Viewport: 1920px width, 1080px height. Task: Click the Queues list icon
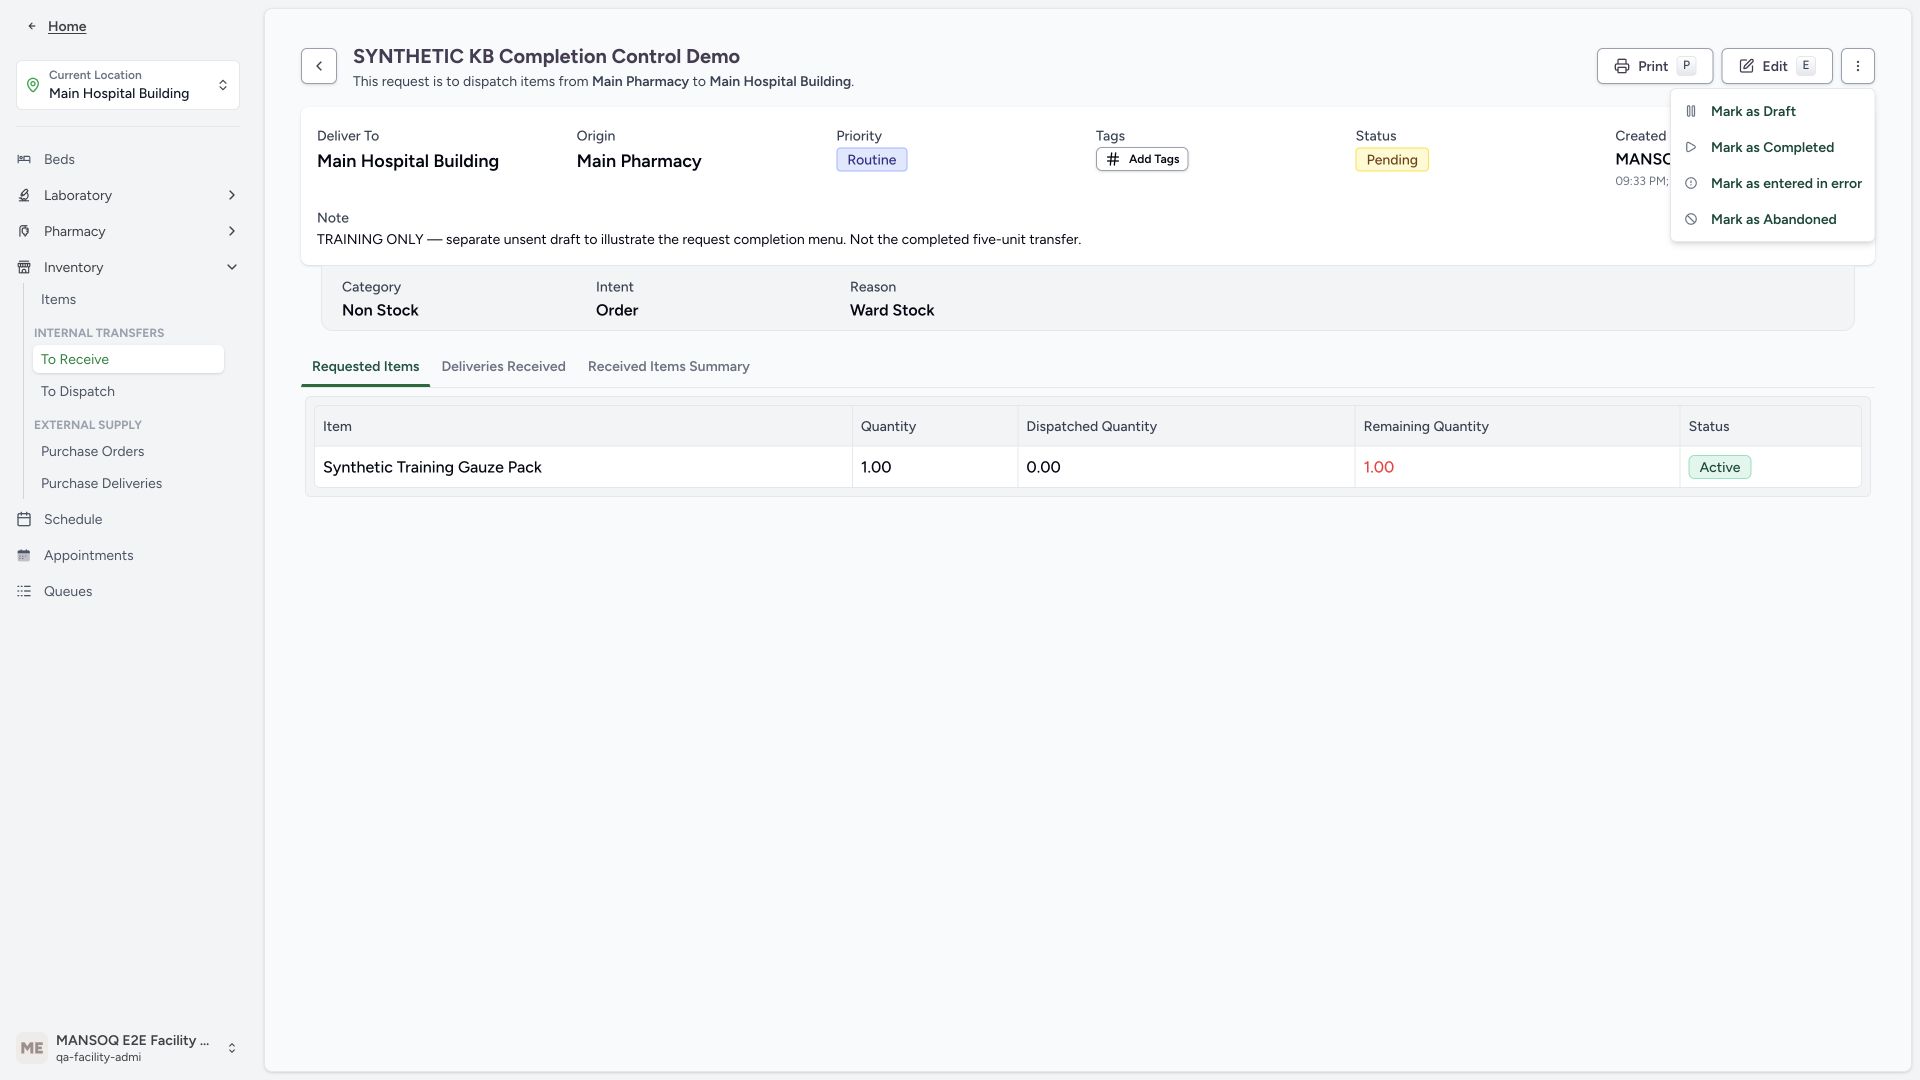(x=24, y=592)
